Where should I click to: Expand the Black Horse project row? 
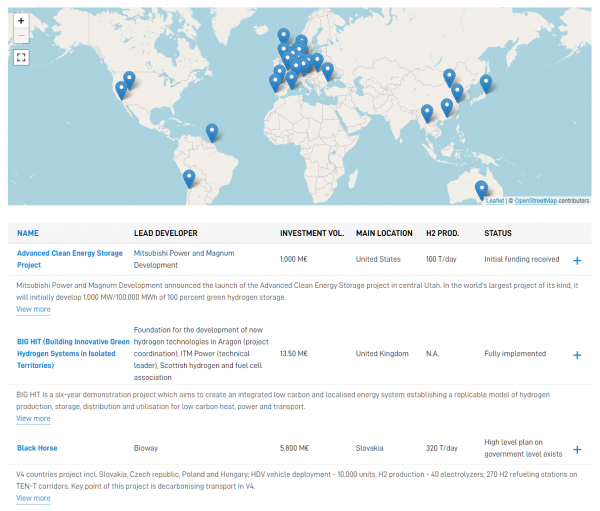point(577,448)
